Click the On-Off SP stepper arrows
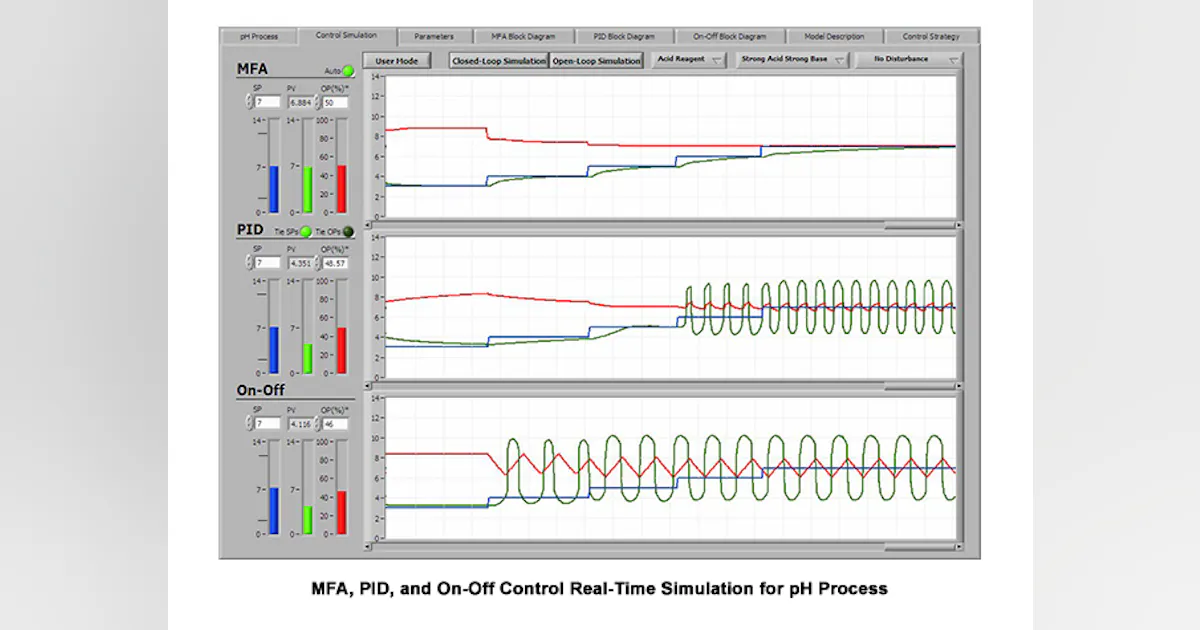 pos(250,424)
